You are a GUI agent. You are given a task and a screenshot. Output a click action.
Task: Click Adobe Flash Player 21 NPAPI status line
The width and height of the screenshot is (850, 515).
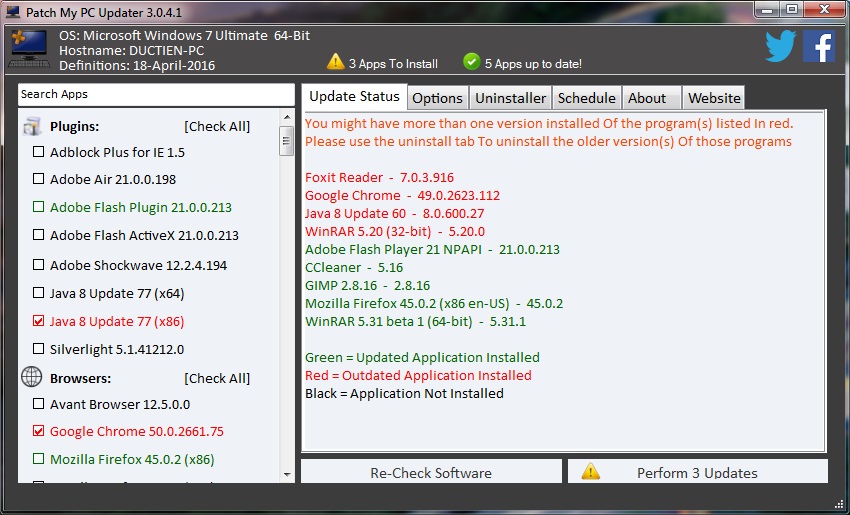coord(432,249)
